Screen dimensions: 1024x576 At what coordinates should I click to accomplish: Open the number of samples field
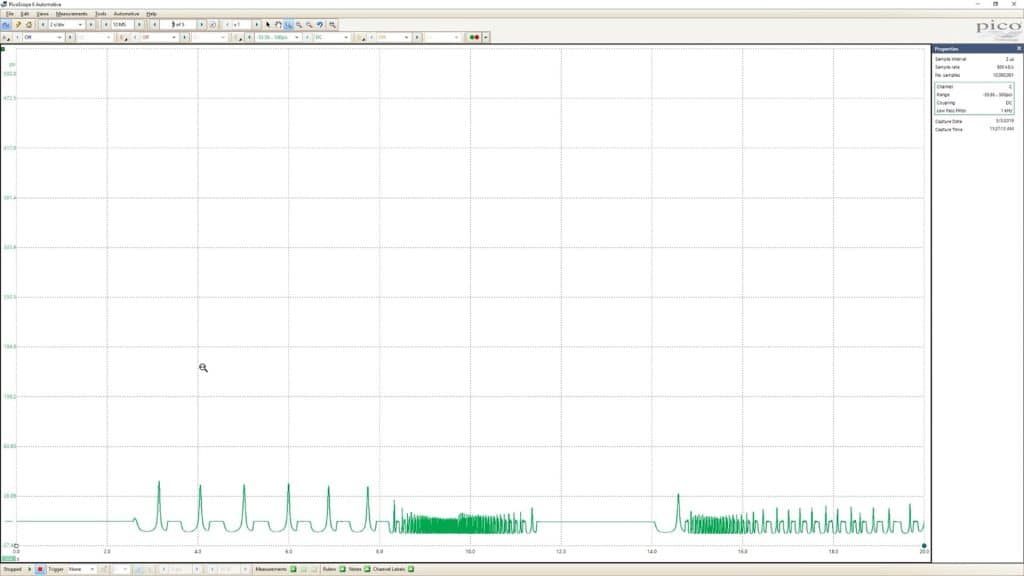click(122, 25)
